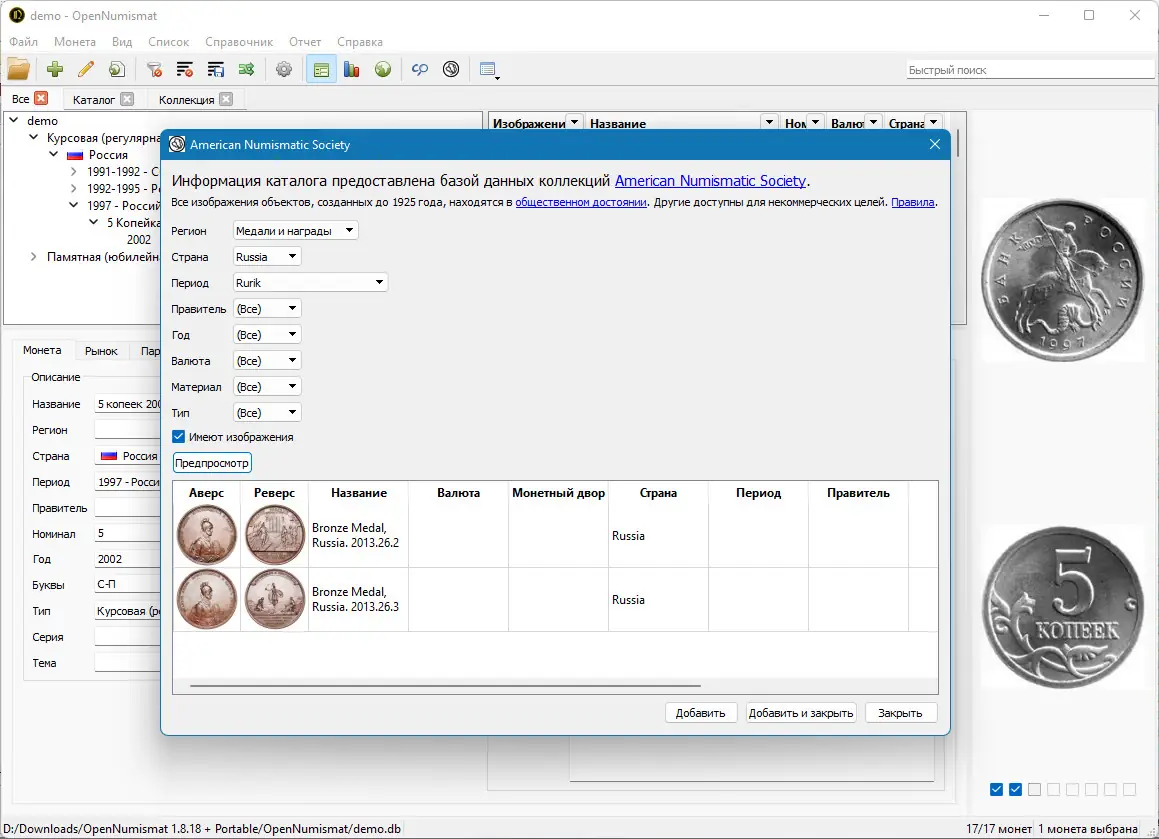Open the list view mode toolbar dropdown
The height and width of the screenshot is (839, 1159).
(489, 70)
